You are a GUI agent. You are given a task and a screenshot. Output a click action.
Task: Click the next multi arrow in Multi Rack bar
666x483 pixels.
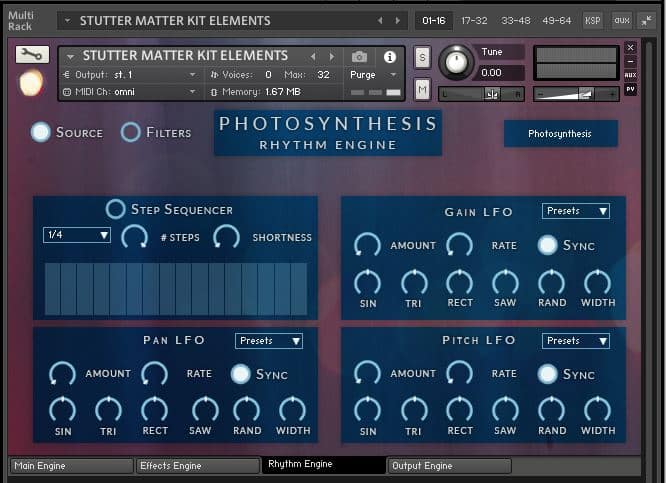pyautogui.click(x=398, y=20)
